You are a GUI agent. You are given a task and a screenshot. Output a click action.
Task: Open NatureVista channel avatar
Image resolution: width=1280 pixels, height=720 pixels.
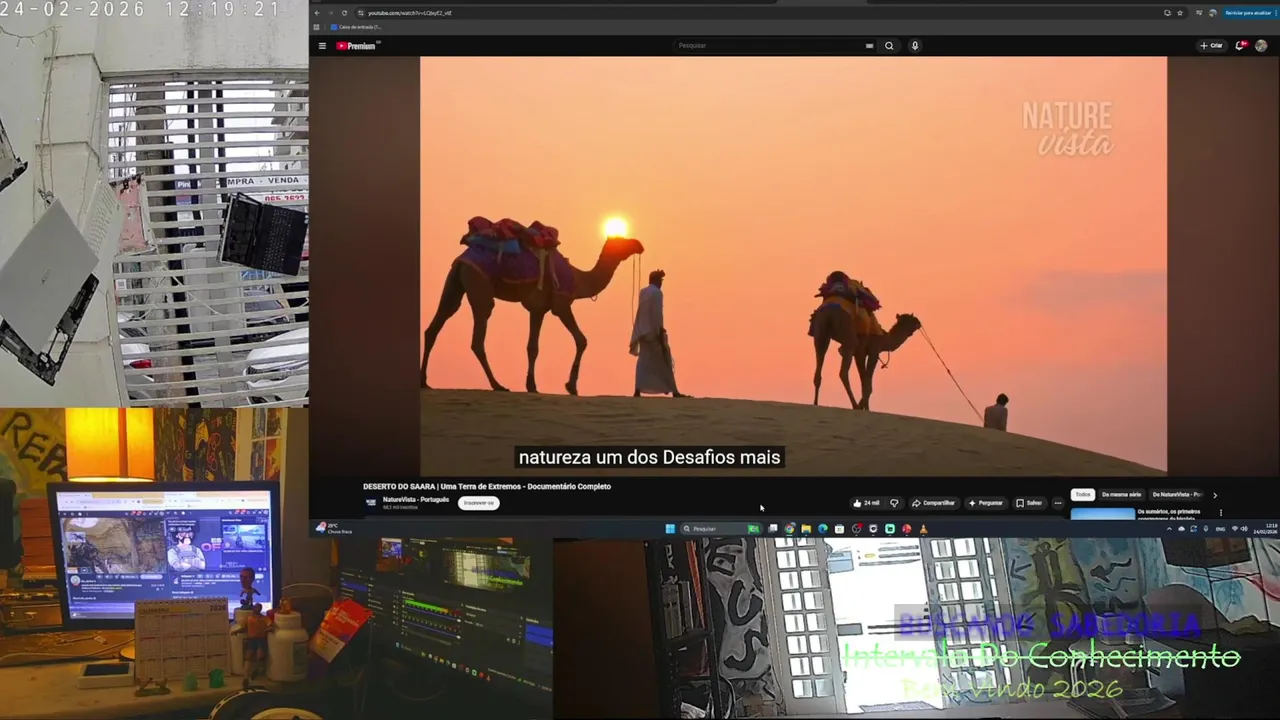[x=371, y=503]
